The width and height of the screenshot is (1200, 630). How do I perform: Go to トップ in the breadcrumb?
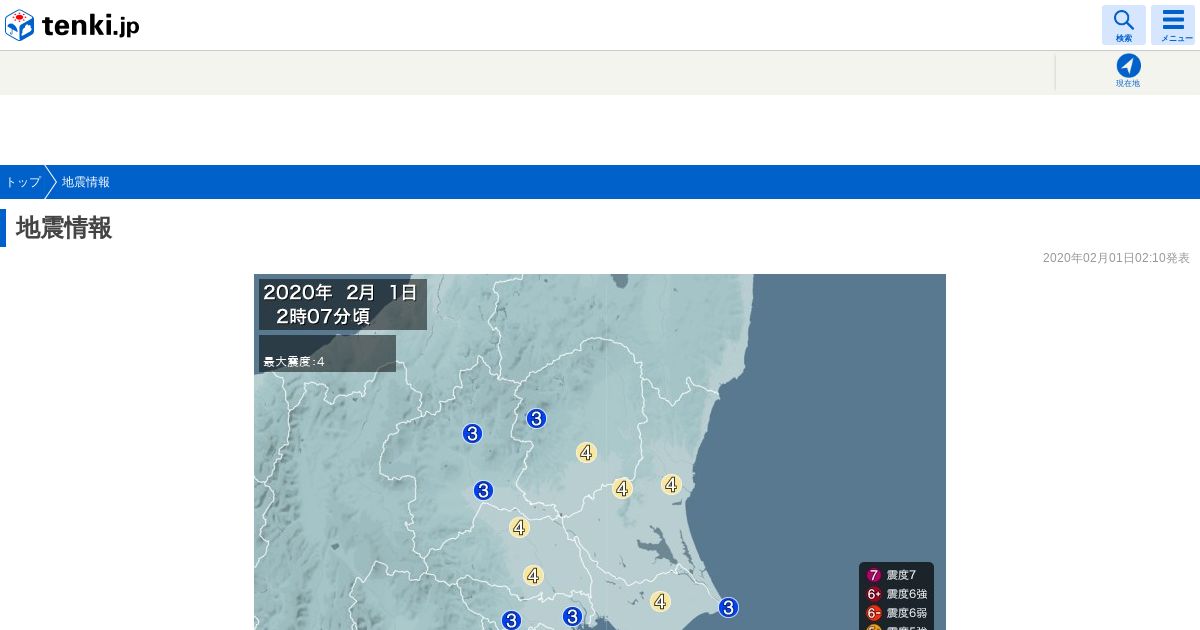click(x=23, y=182)
